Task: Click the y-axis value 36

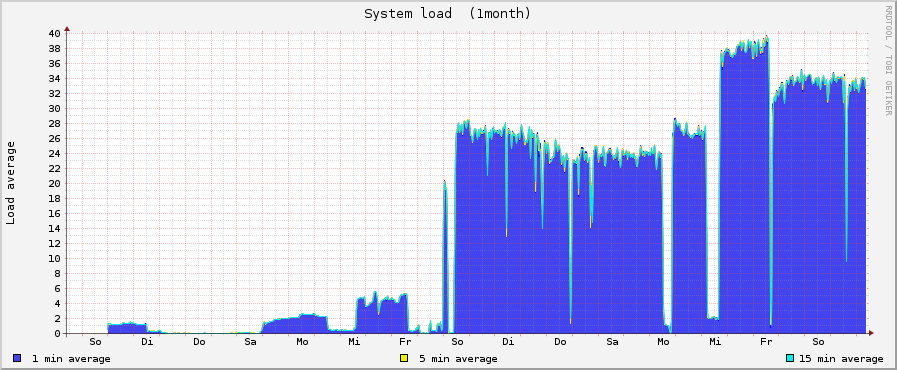Action: pyautogui.click(x=54, y=63)
